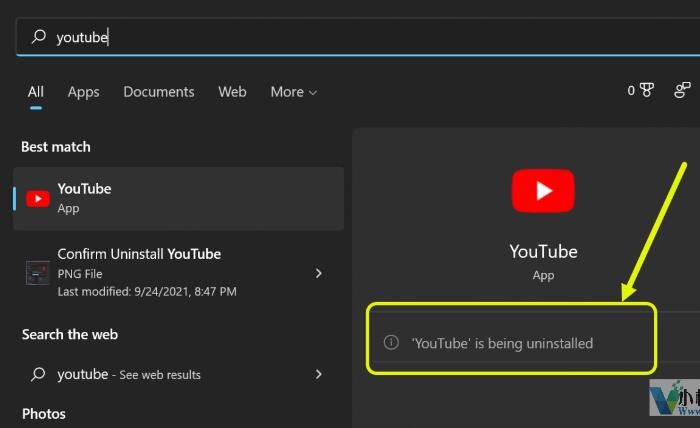Click the Photos section heading
The width and height of the screenshot is (700, 428).
tap(44, 414)
